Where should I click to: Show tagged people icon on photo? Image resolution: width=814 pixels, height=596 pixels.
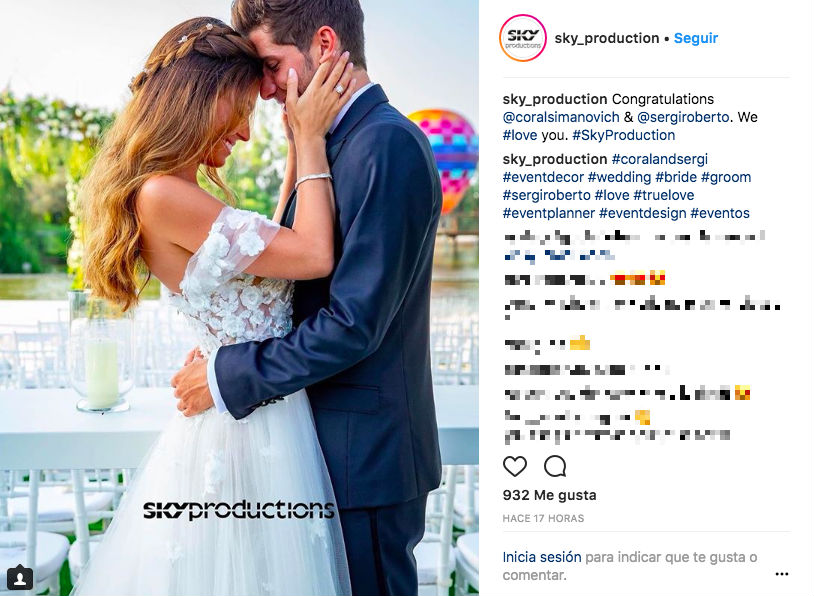click(20, 578)
